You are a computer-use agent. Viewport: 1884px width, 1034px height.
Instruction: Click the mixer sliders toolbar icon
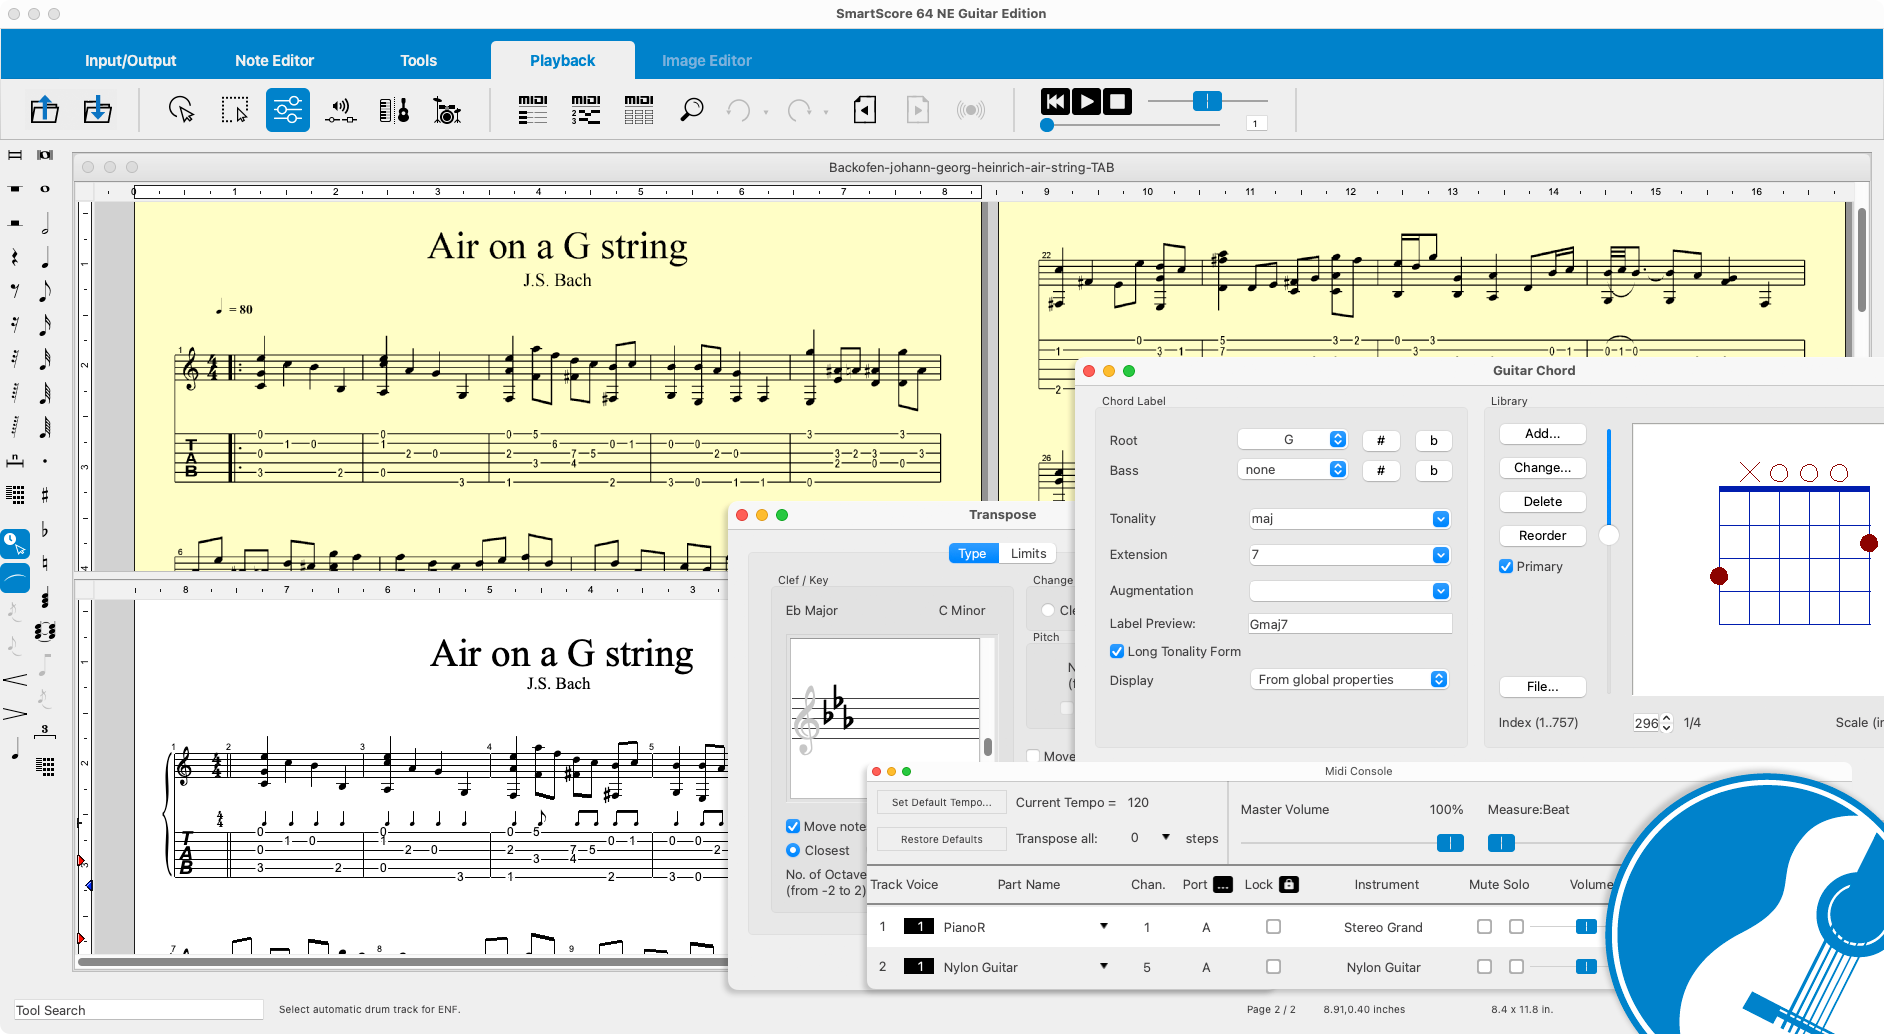coord(287,110)
